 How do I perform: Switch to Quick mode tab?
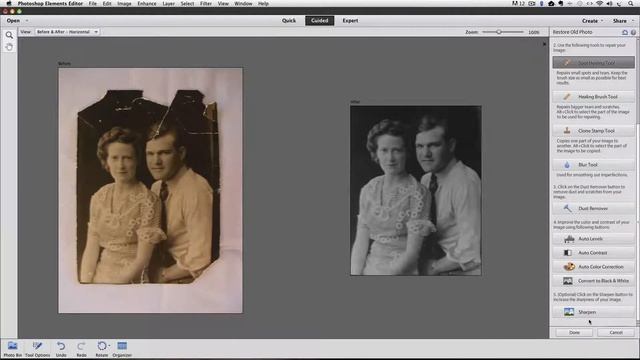coord(289,20)
